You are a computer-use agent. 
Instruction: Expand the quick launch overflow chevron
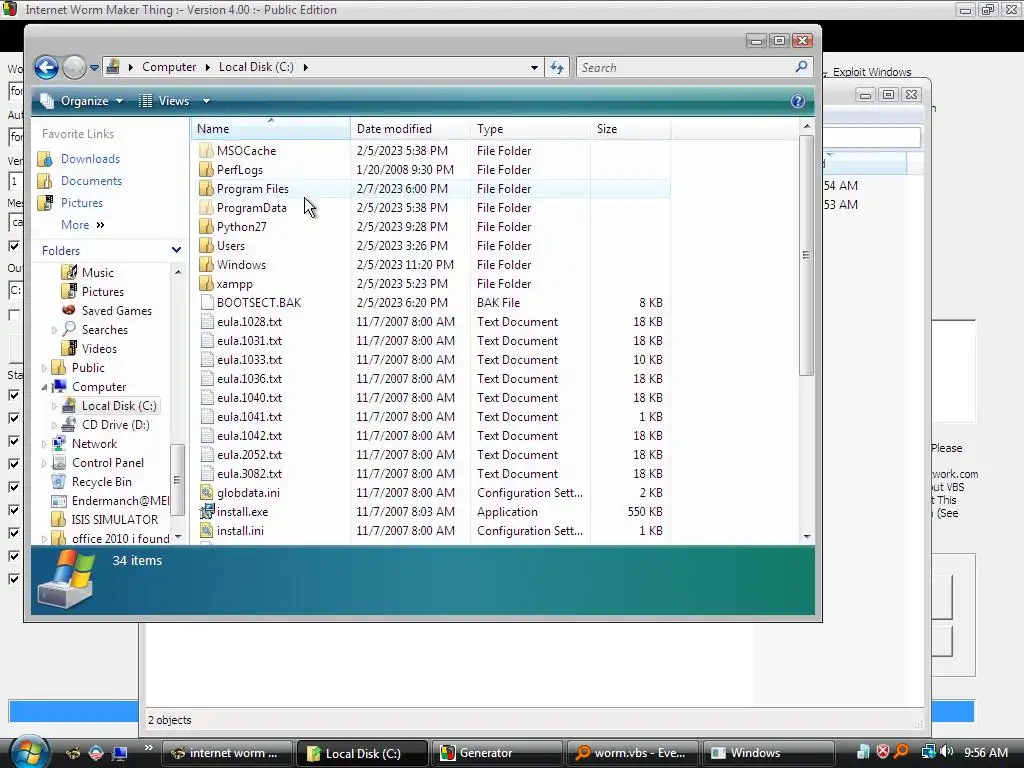click(x=148, y=748)
